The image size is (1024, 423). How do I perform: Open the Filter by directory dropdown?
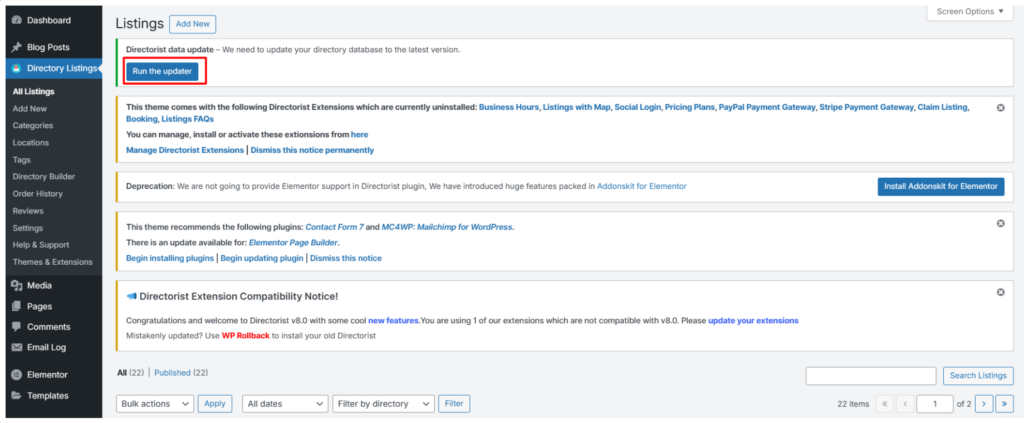click(x=383, y=404)
